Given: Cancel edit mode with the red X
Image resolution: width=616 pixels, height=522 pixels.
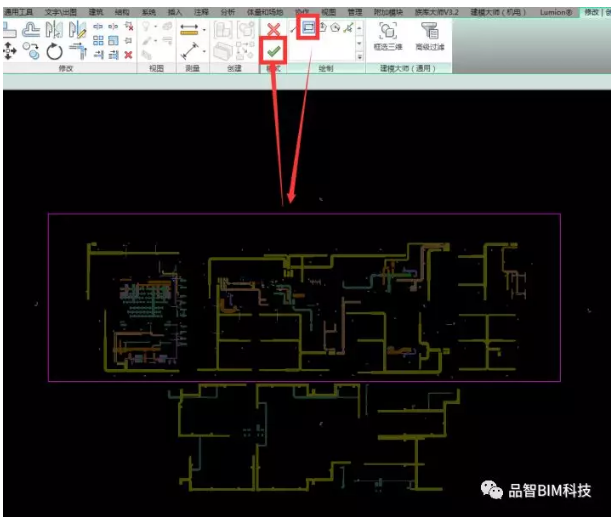Looking at the screenshot, I should pos(274,29).
